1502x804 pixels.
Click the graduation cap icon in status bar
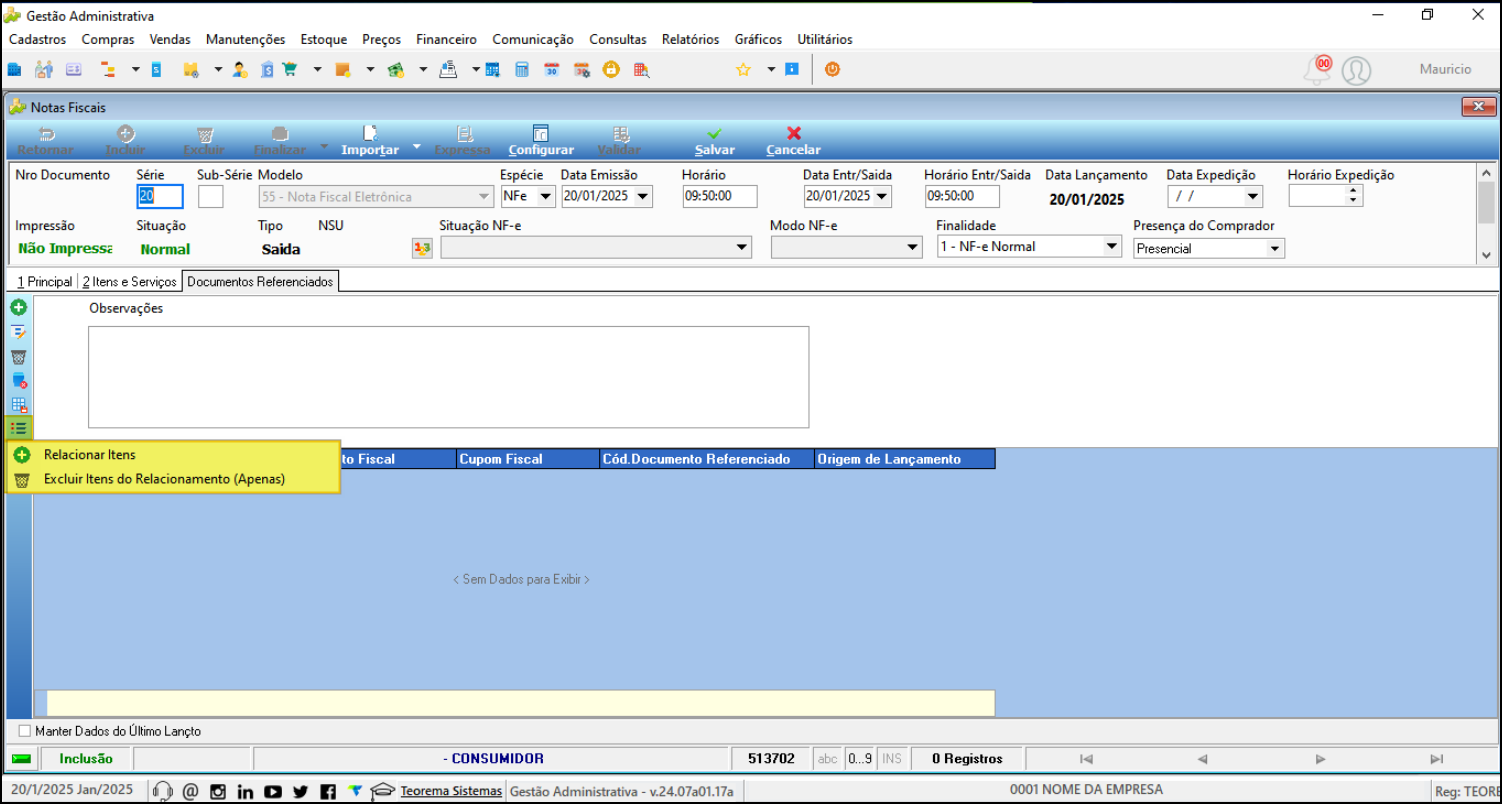382,791
